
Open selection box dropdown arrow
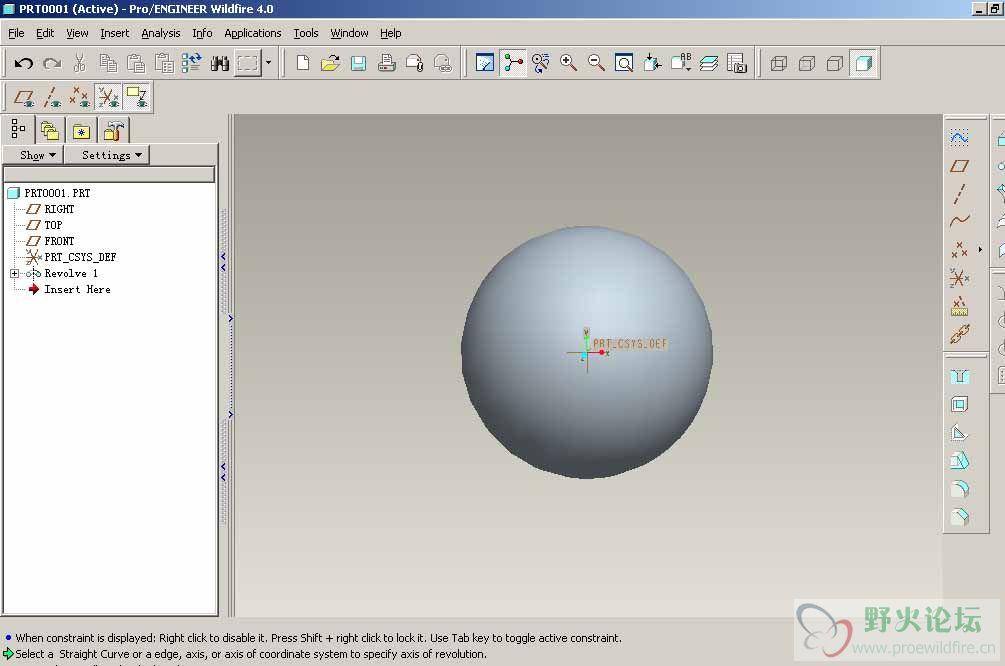pos(269,63)
